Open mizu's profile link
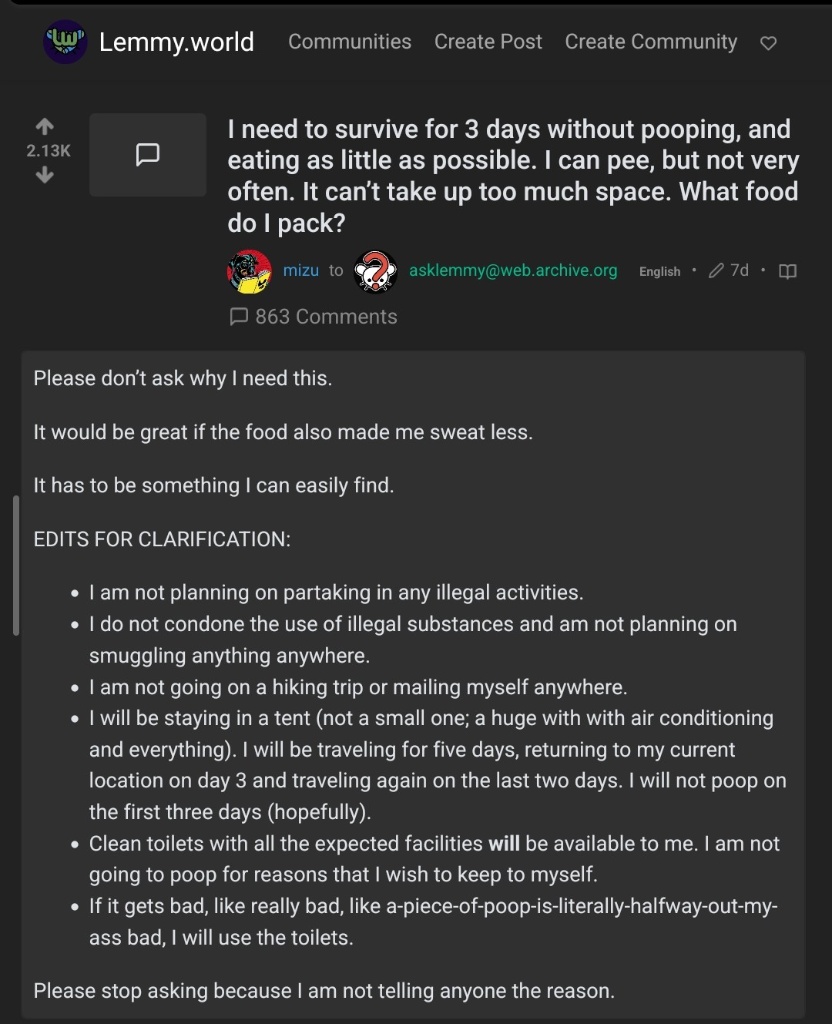Image resolution: width=832 pixels, height=1024 pixels. click(x=301, y=271)
